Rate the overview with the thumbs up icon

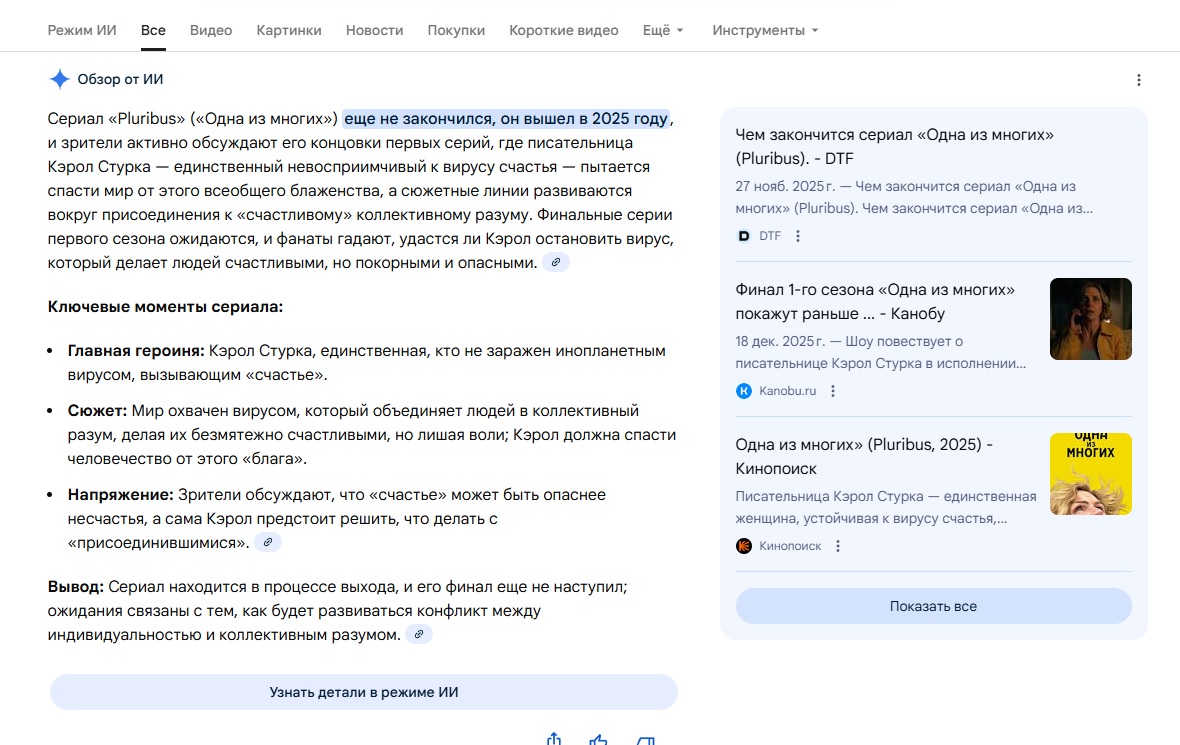tap(598, 740)
